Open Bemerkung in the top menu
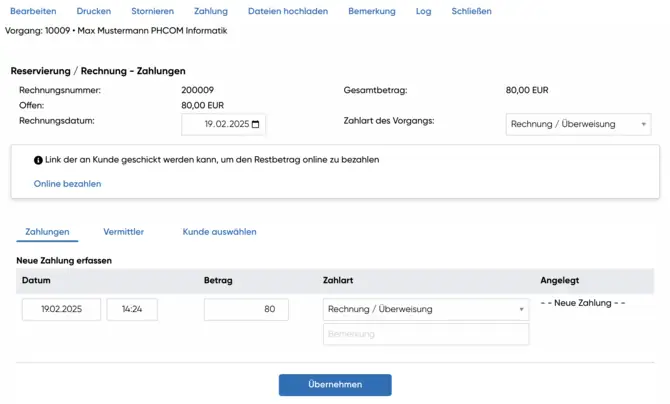The width and height of the screenshot is (670, 404). 371,11
